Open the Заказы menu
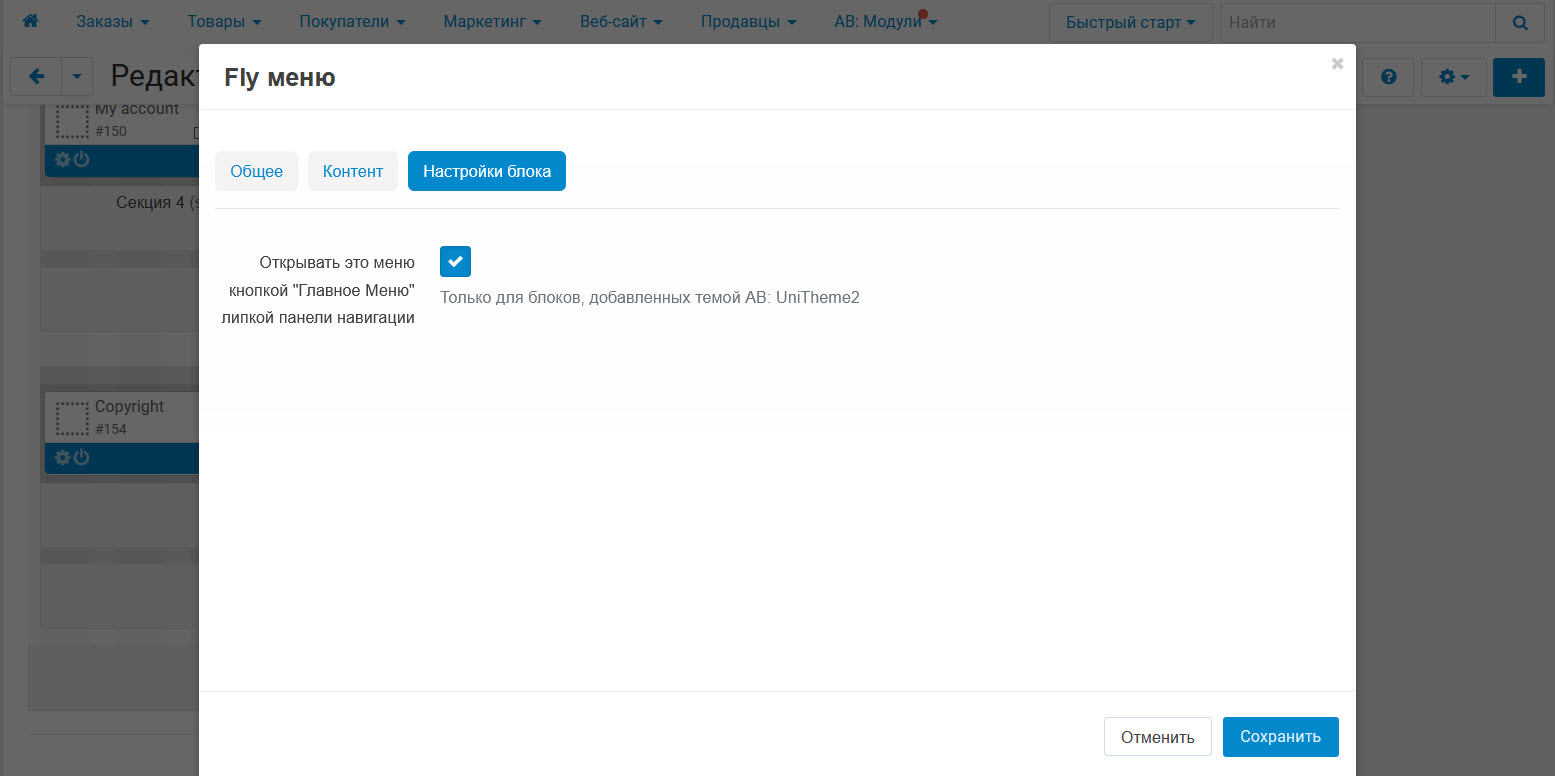Screen dimensions: 1555x776 click(113, 21)
